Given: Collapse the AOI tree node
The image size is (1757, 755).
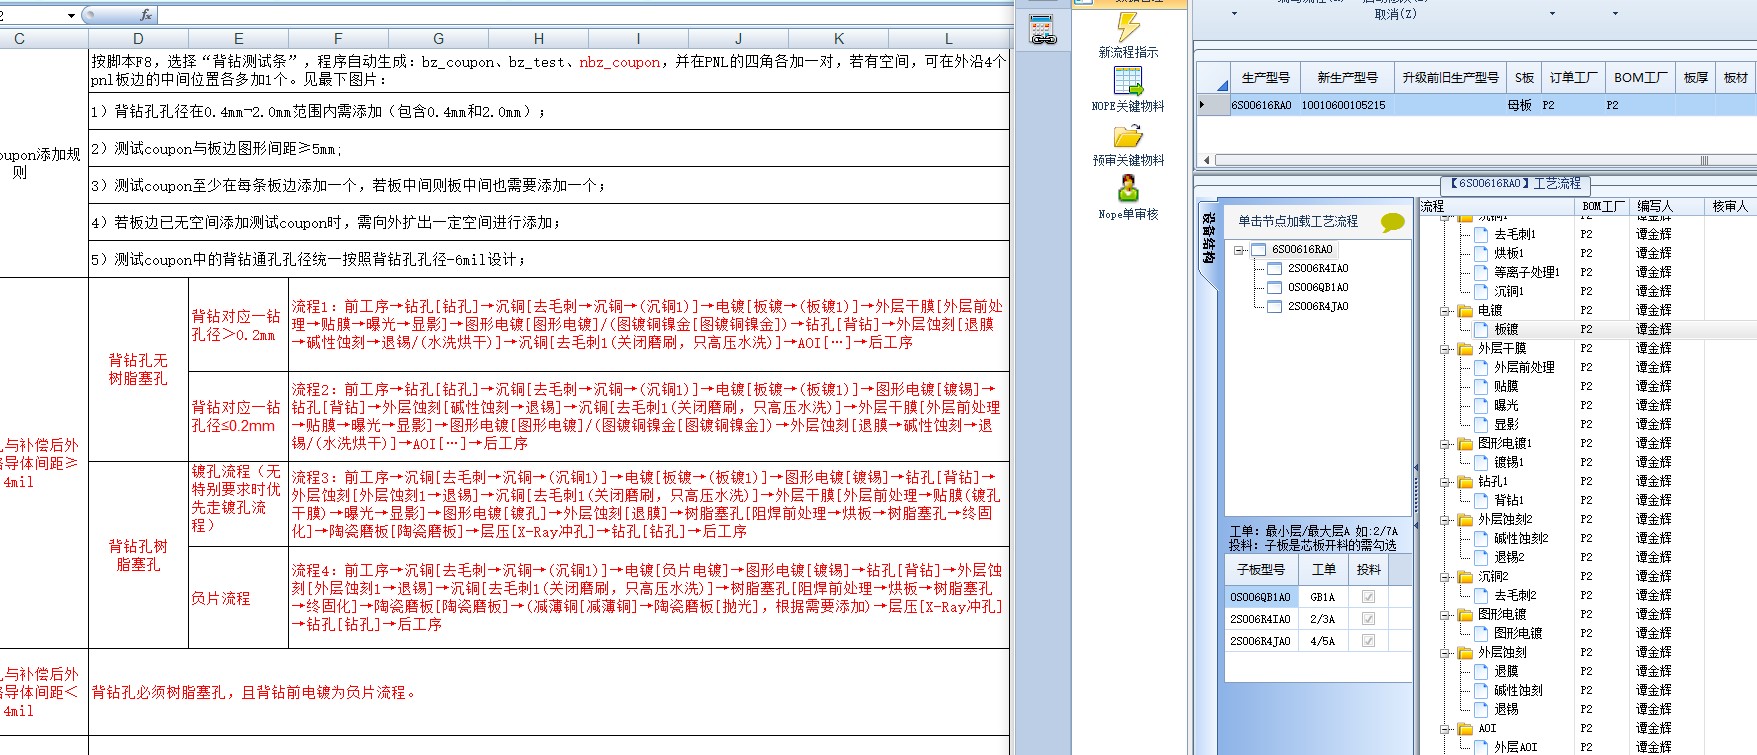Looking at the screenshot, I should 1446,729.
